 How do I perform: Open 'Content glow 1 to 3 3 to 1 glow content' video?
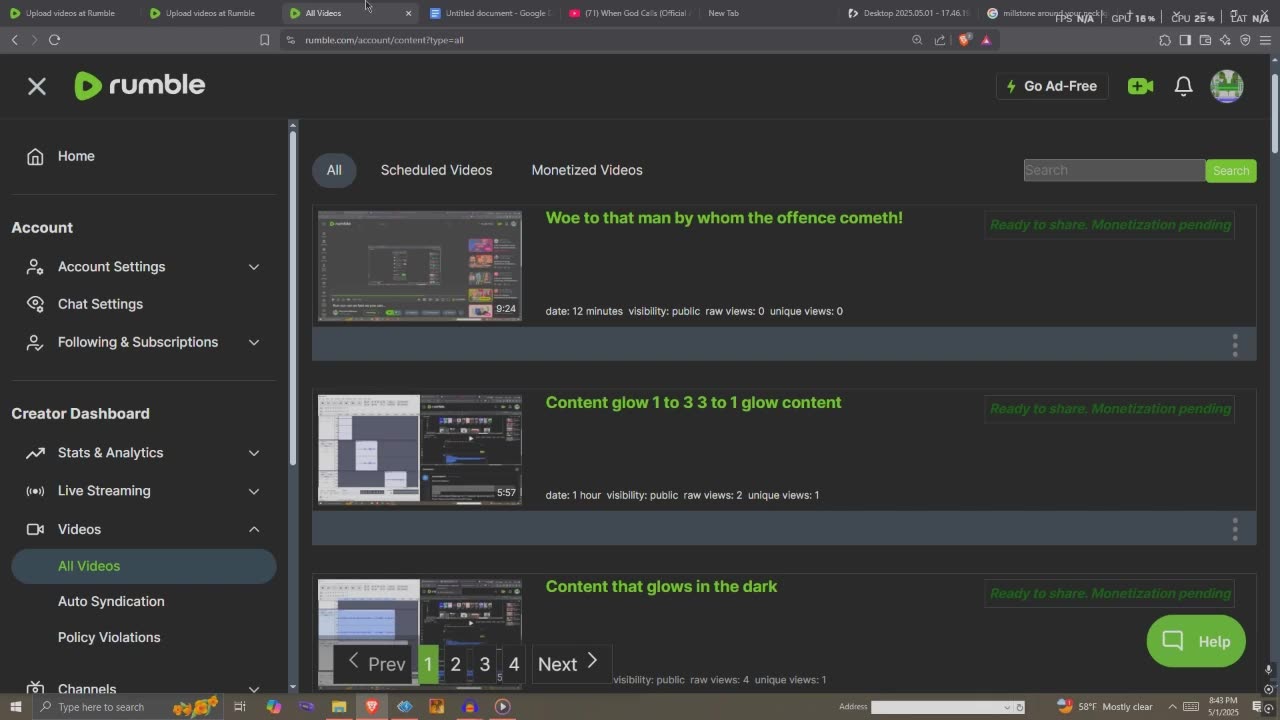(693, 402)
